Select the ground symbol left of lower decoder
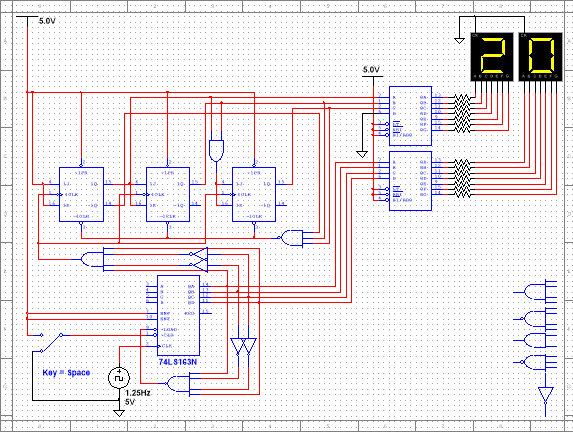573x432 pixels. (x=362, y=154)
